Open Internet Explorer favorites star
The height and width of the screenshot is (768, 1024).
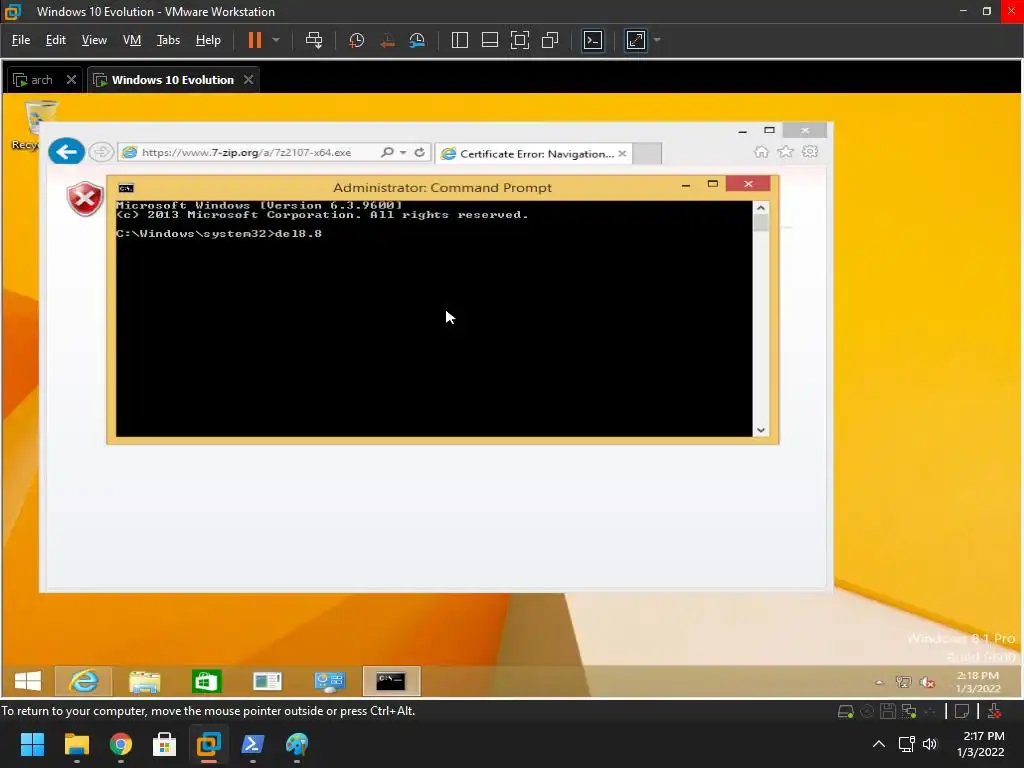coord(786,152)
